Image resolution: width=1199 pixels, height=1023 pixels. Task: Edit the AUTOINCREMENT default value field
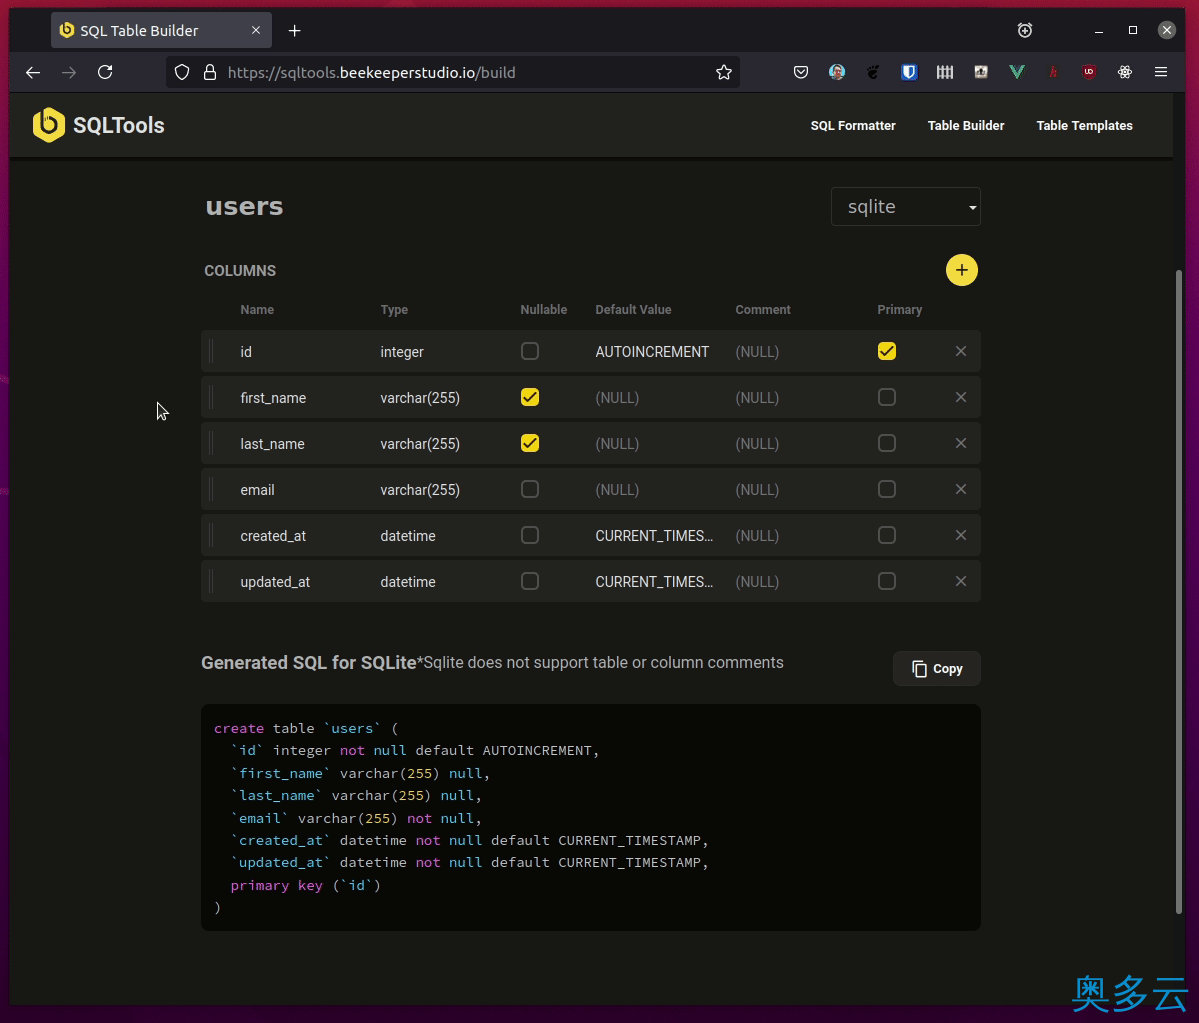[652, 352]
